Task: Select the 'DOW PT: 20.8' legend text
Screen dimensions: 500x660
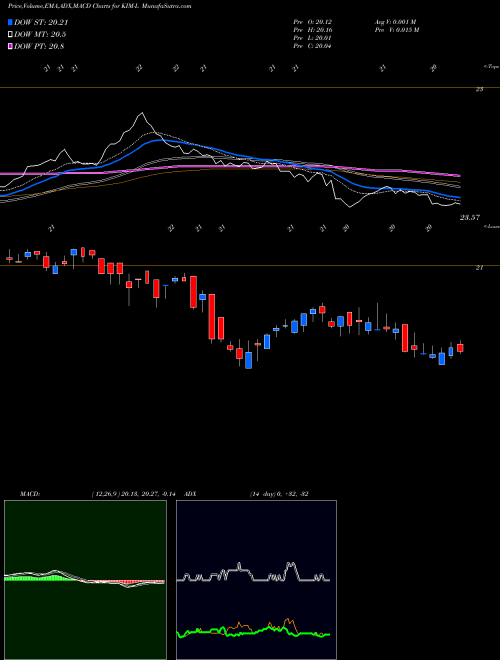Action: (x=39, y=46)
